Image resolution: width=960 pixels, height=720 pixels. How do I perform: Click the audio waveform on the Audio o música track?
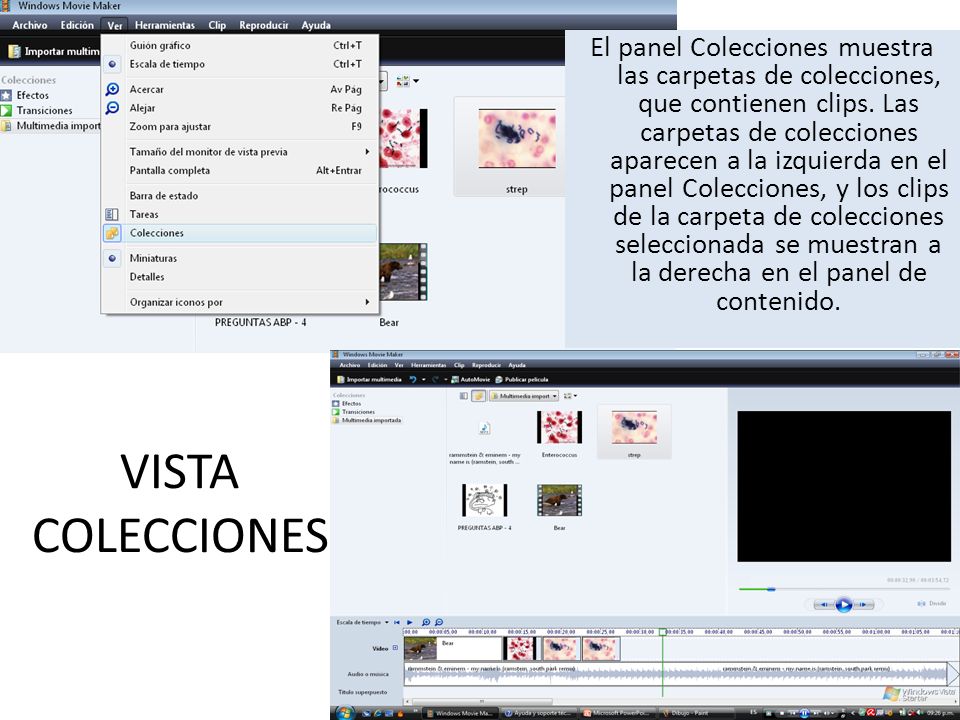point(676,673)
